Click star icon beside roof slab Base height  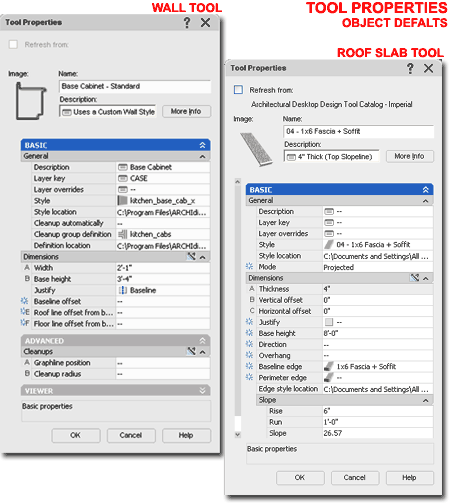tap(249, 333)
